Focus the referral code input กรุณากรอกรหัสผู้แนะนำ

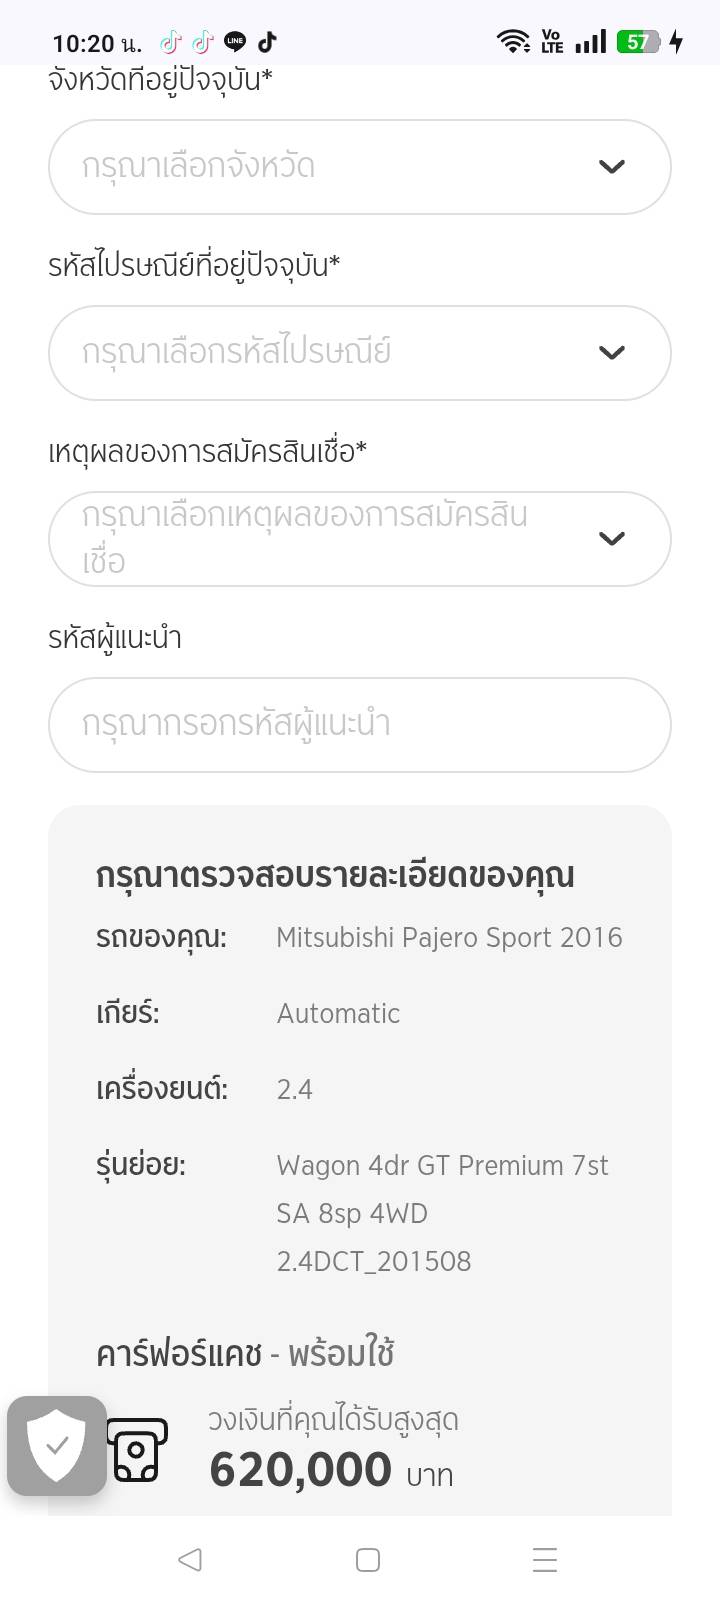(x=359, y=725)
